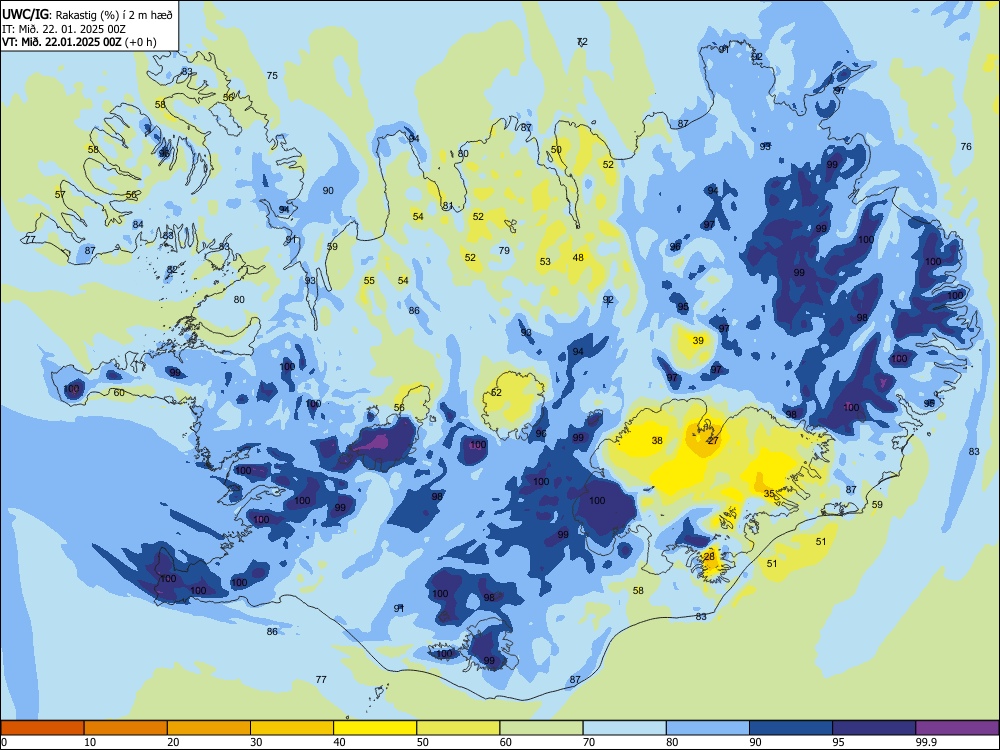Image resolution: width=1000 pixels, height=750 pixels.
Task: Click the pale blue 70–80 legend swatch
Action: pos(624,728)
